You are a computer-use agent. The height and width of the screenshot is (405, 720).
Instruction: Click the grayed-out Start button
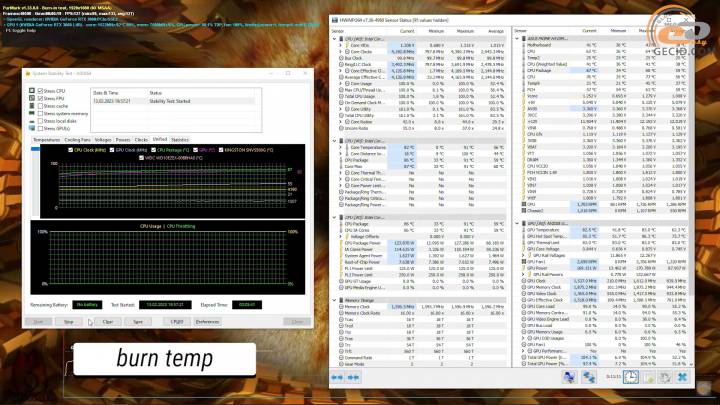point(38,321)
